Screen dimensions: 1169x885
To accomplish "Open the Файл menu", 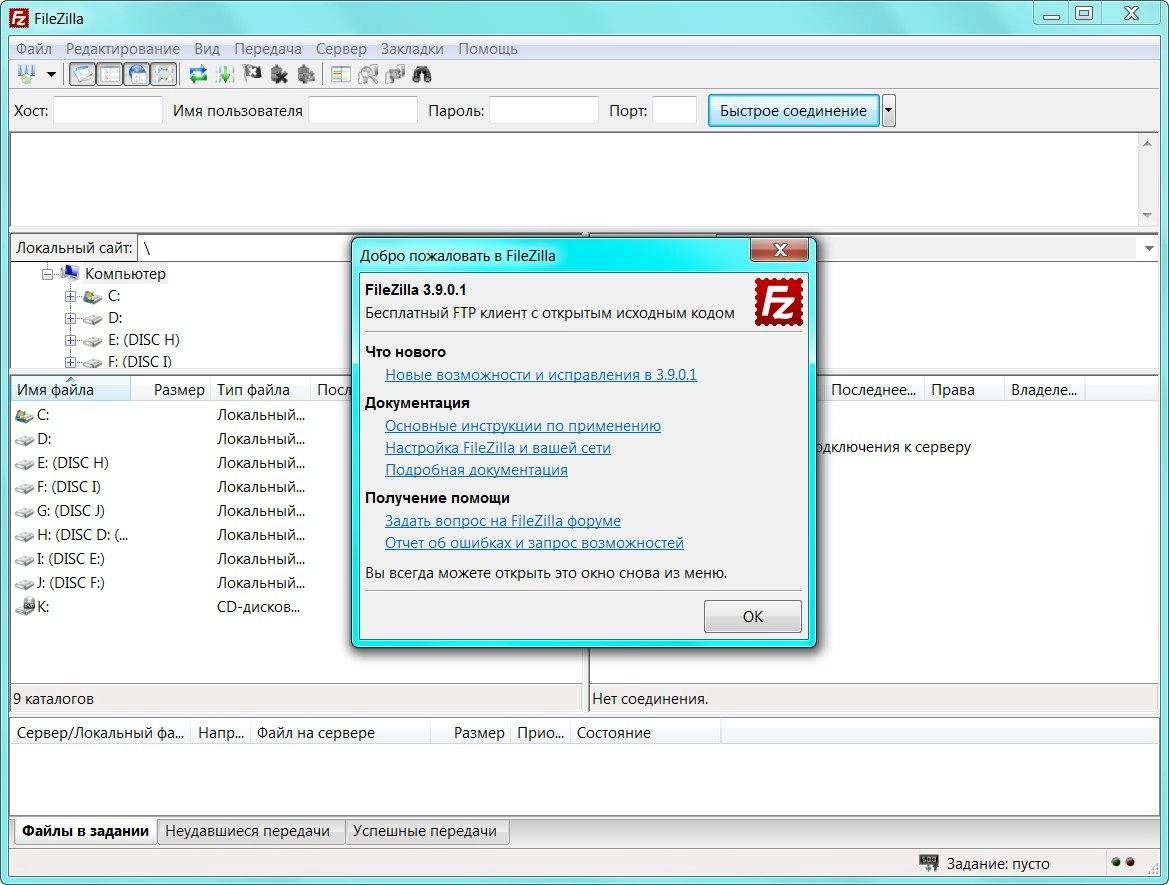I will (x=34, y=48).
